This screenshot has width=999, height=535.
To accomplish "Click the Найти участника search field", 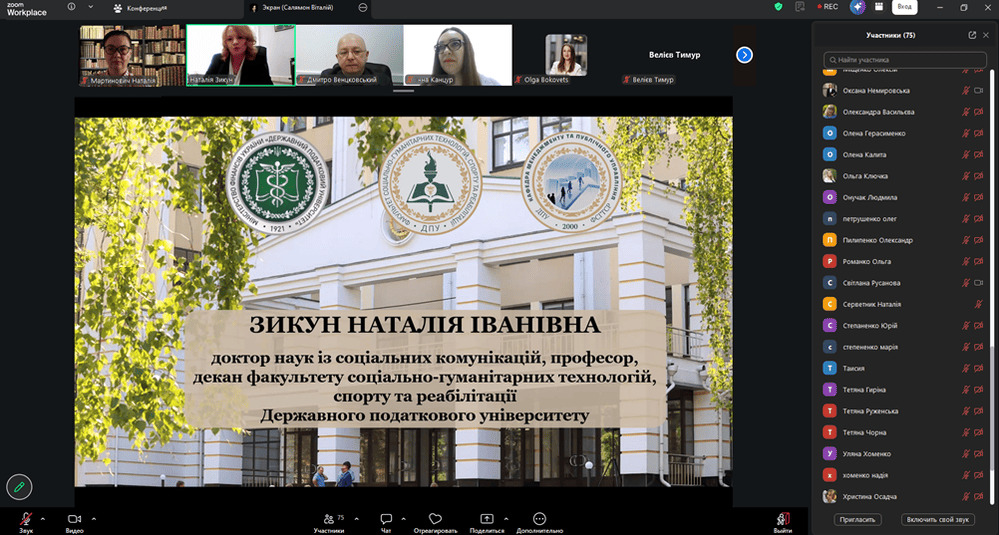I will (x=905, y=60).
